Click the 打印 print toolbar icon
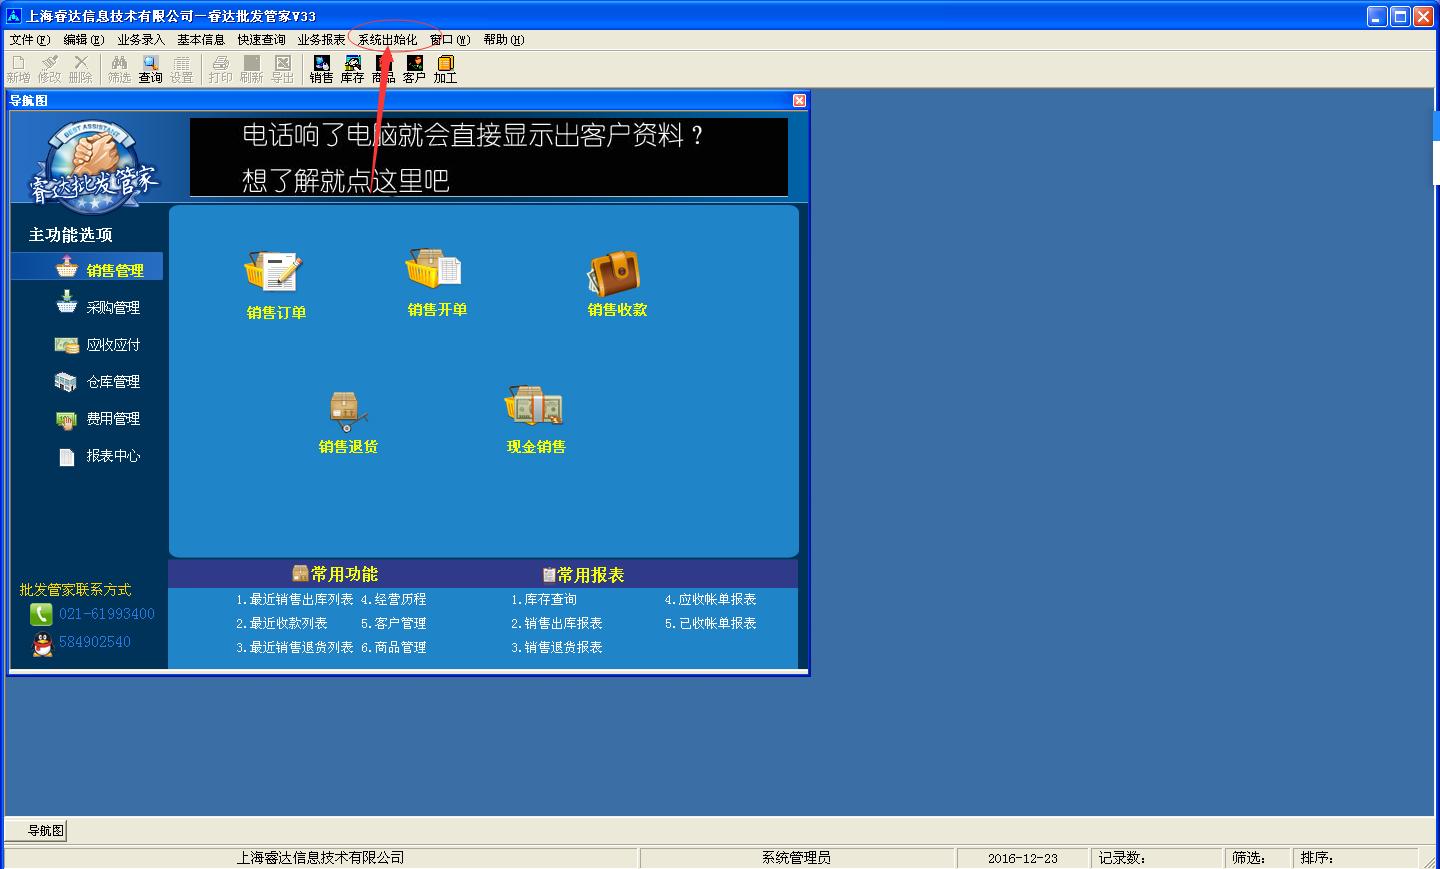Viewport: 1440px width, 869px height. coord(220,69)
